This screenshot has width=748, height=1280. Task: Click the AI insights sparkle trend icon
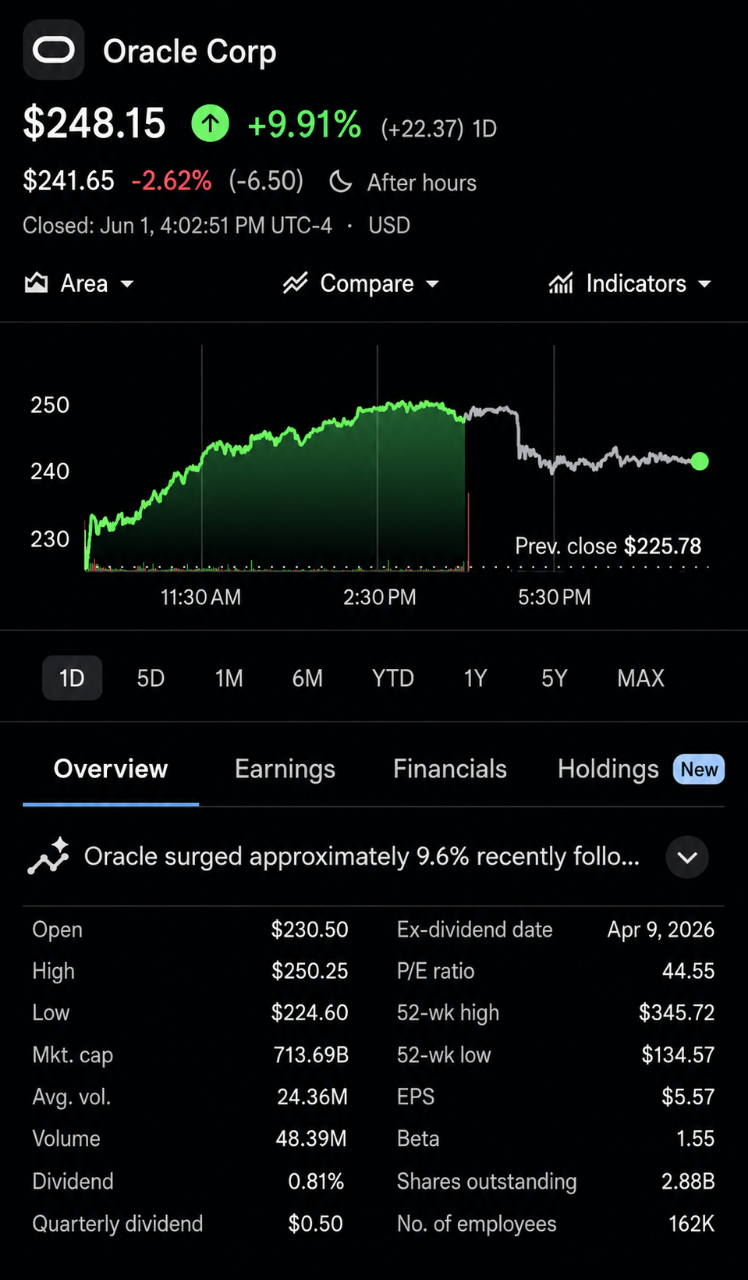click(x=48, y=857)
